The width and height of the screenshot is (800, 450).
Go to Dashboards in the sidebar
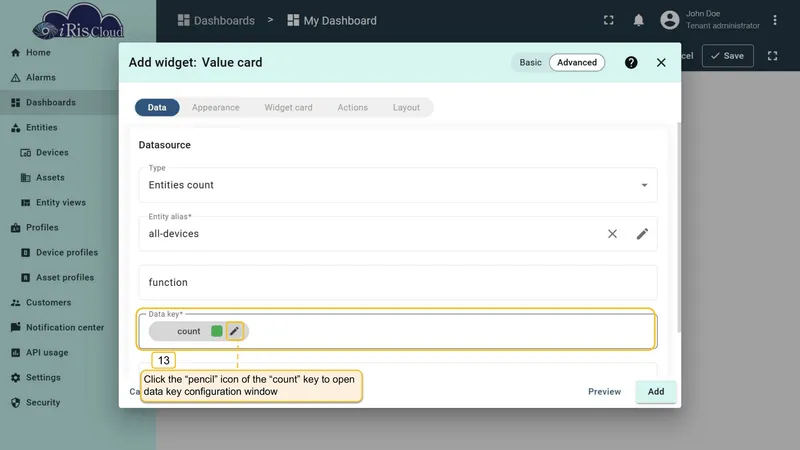[x=59, y=103]
